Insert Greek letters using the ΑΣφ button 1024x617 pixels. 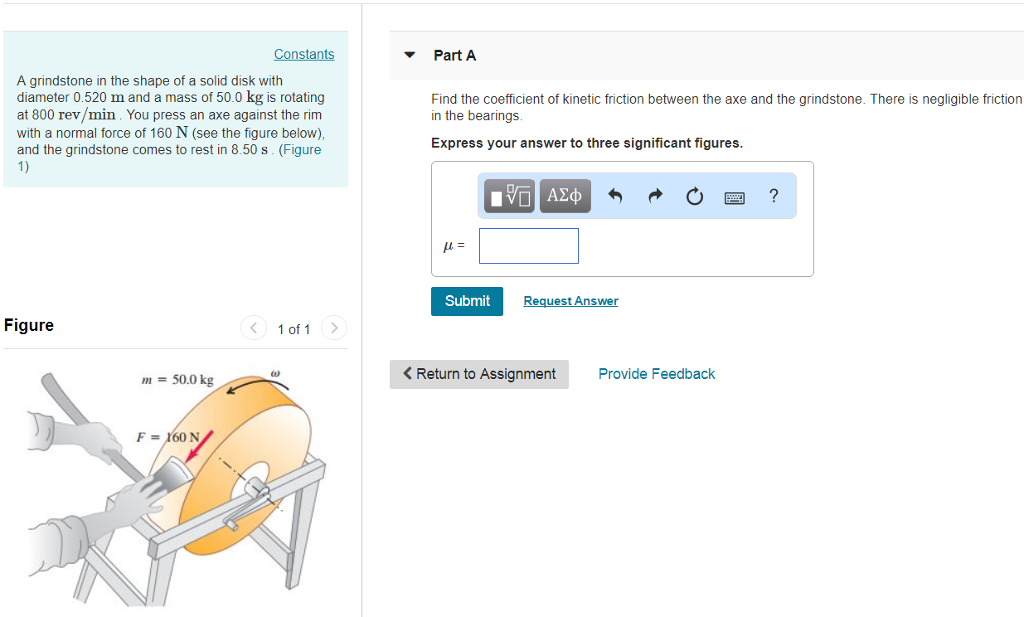564,196
